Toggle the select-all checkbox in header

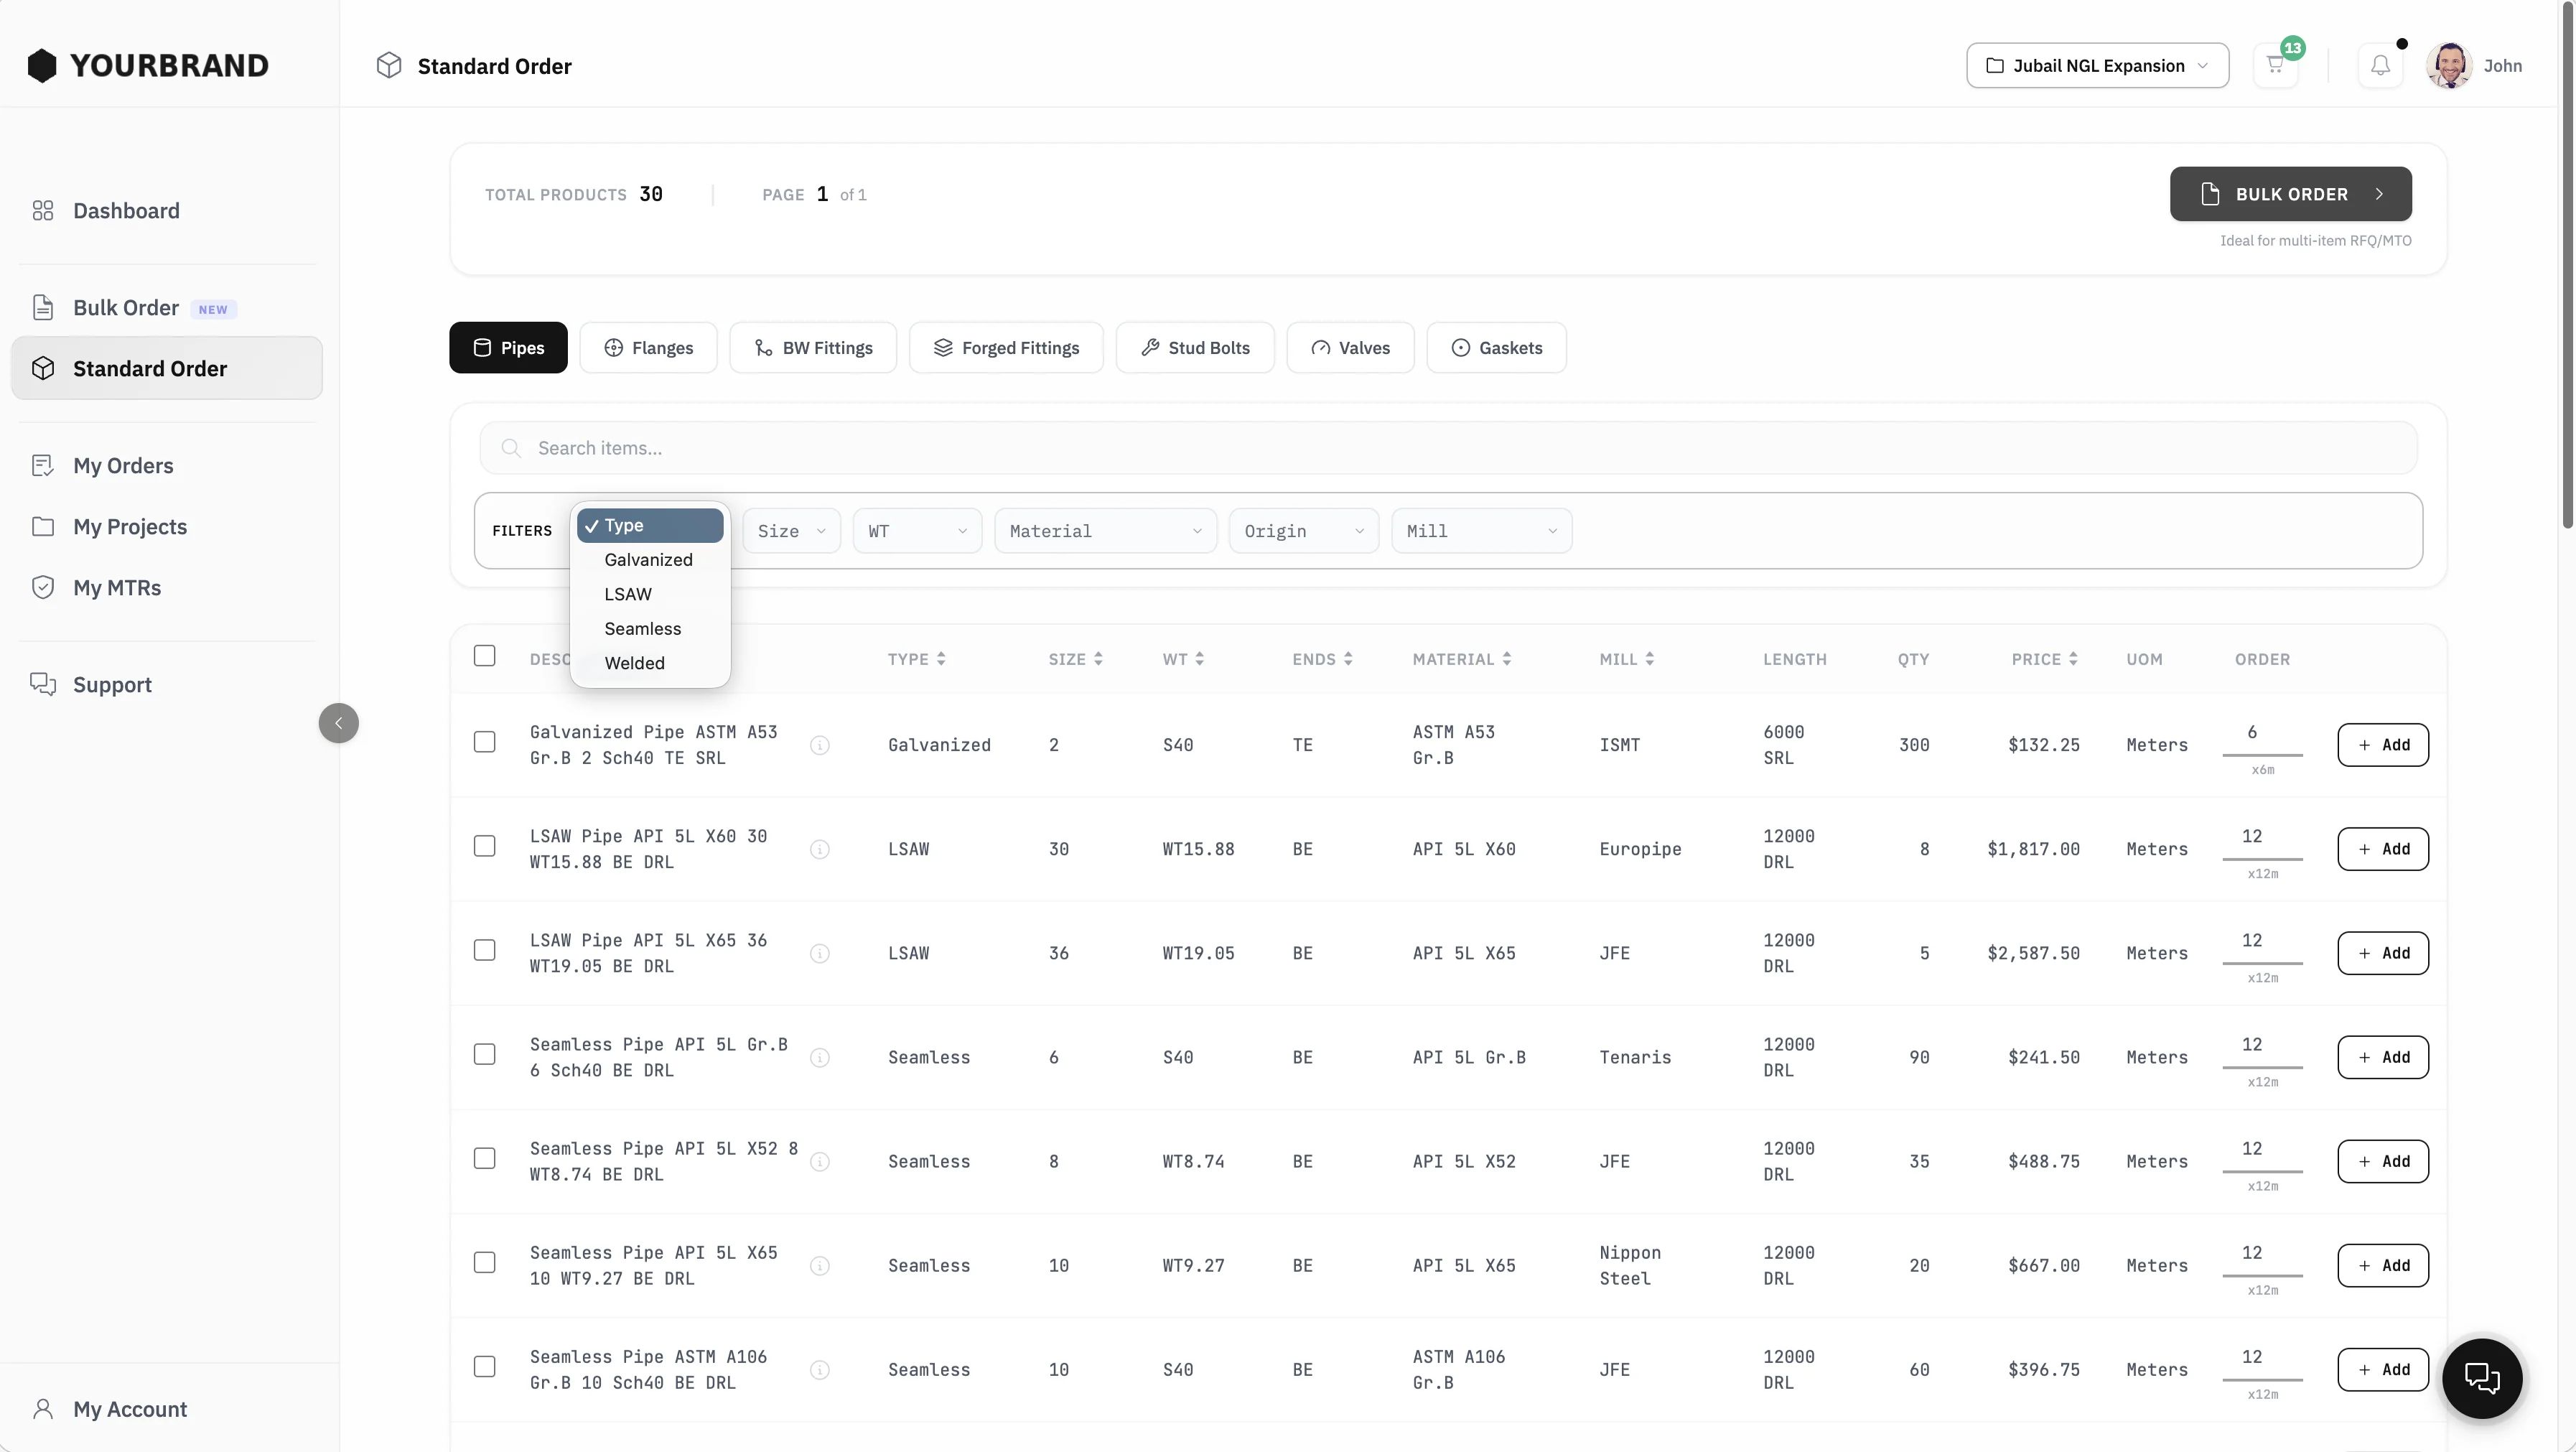tap(485, 656)
